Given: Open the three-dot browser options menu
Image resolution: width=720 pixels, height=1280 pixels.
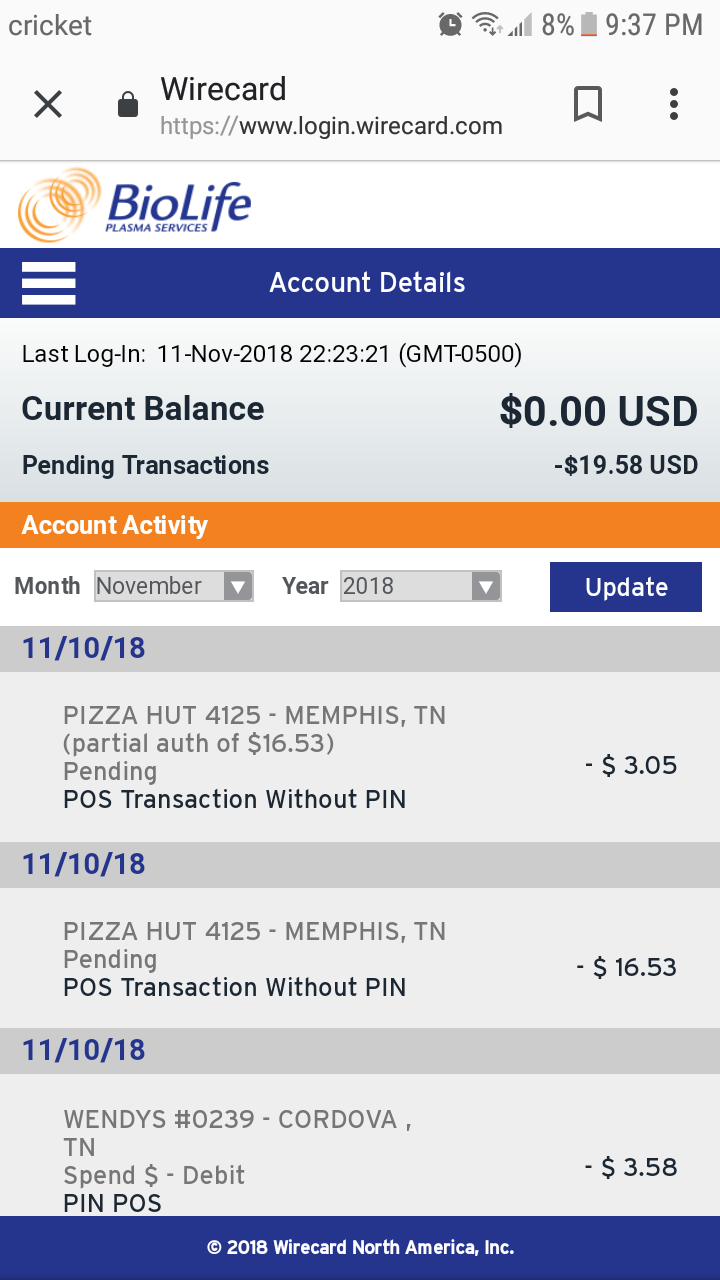Looking at the screenshot, I should point(674,104).
